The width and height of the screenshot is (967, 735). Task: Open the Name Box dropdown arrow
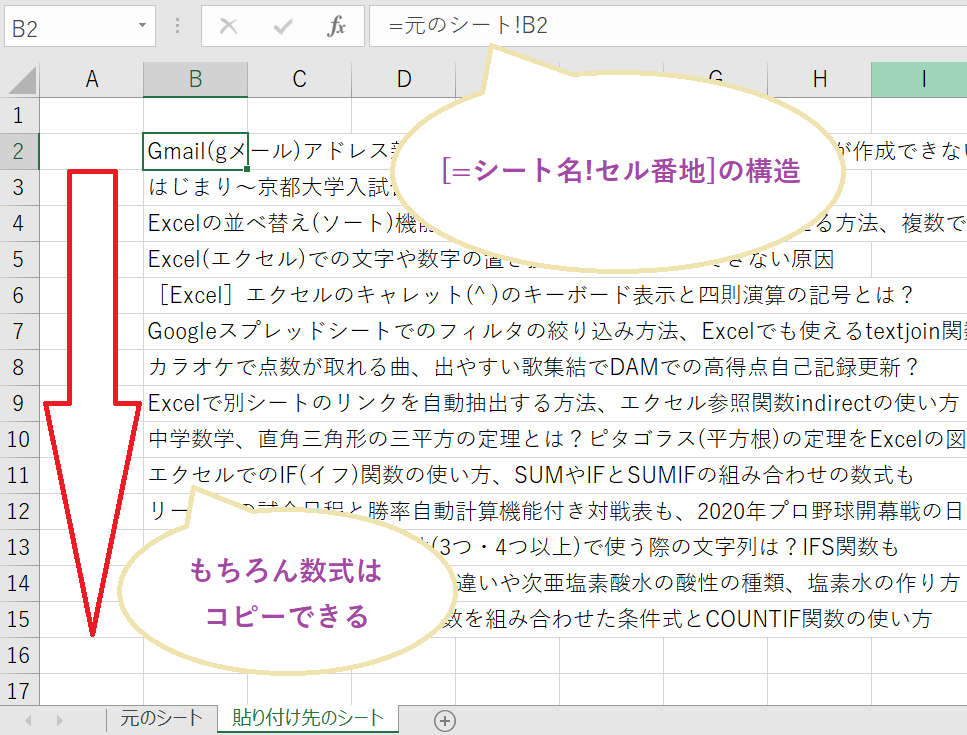(144, 27)
